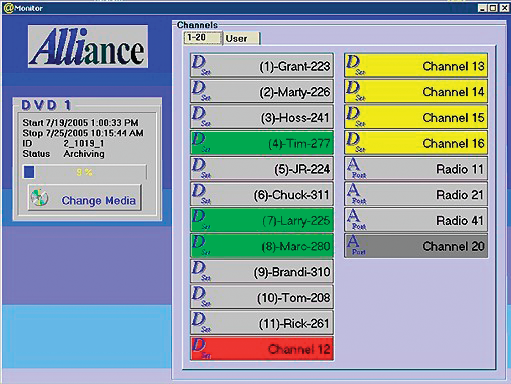
Task: Click the D Set icon on Channel 16
Action: (x=355, y=142)
